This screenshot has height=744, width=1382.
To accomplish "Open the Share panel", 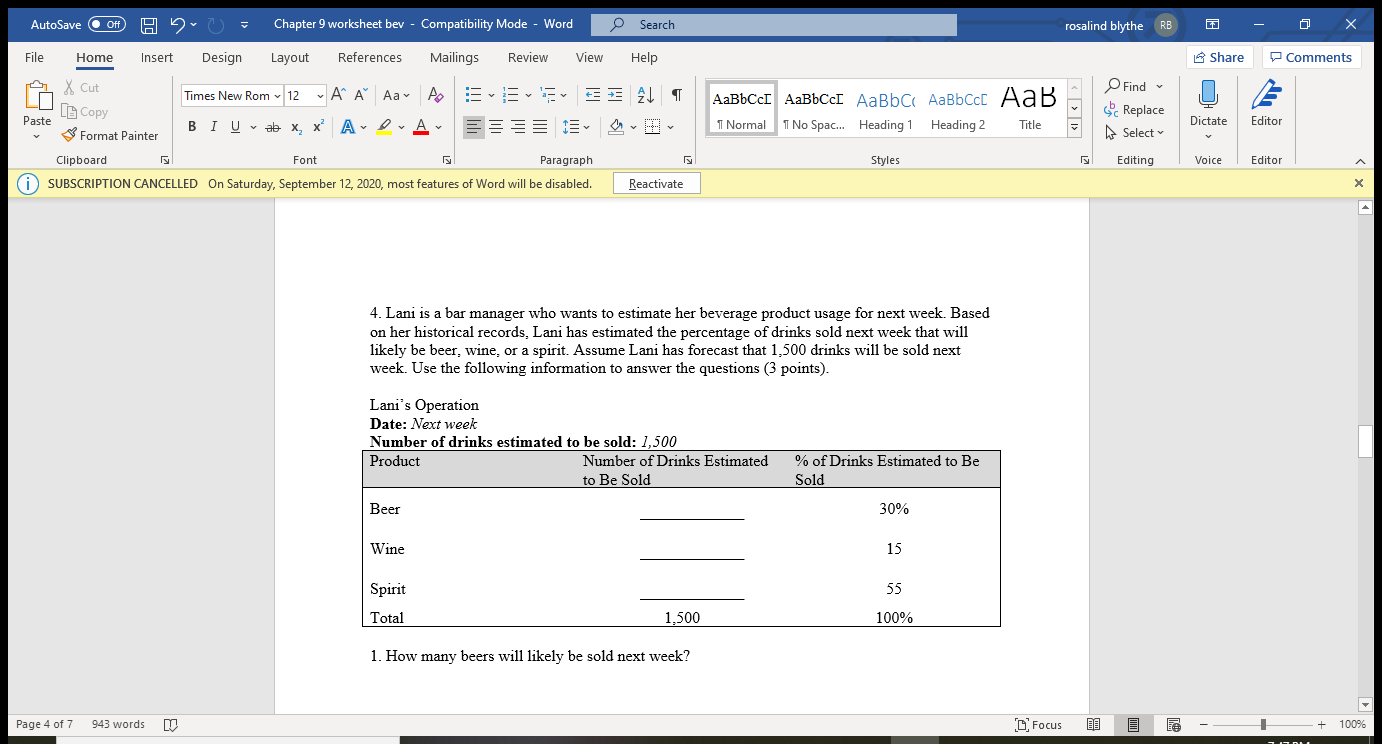I will 1219,57.
